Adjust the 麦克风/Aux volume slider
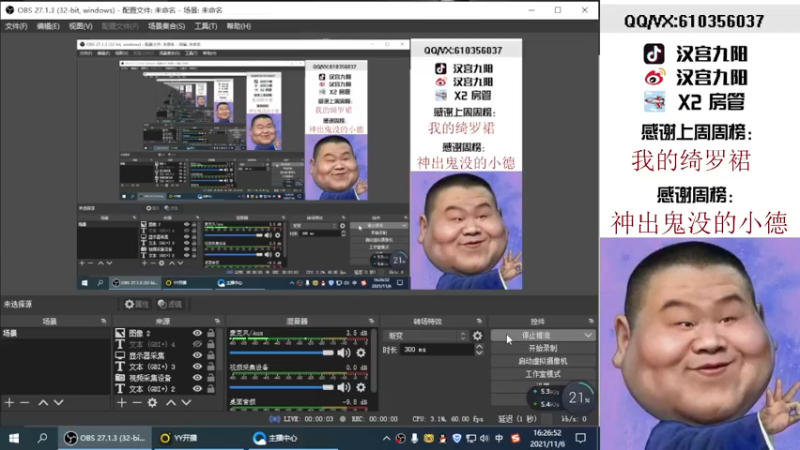The image size is (800, 450). tap(281, 353)
